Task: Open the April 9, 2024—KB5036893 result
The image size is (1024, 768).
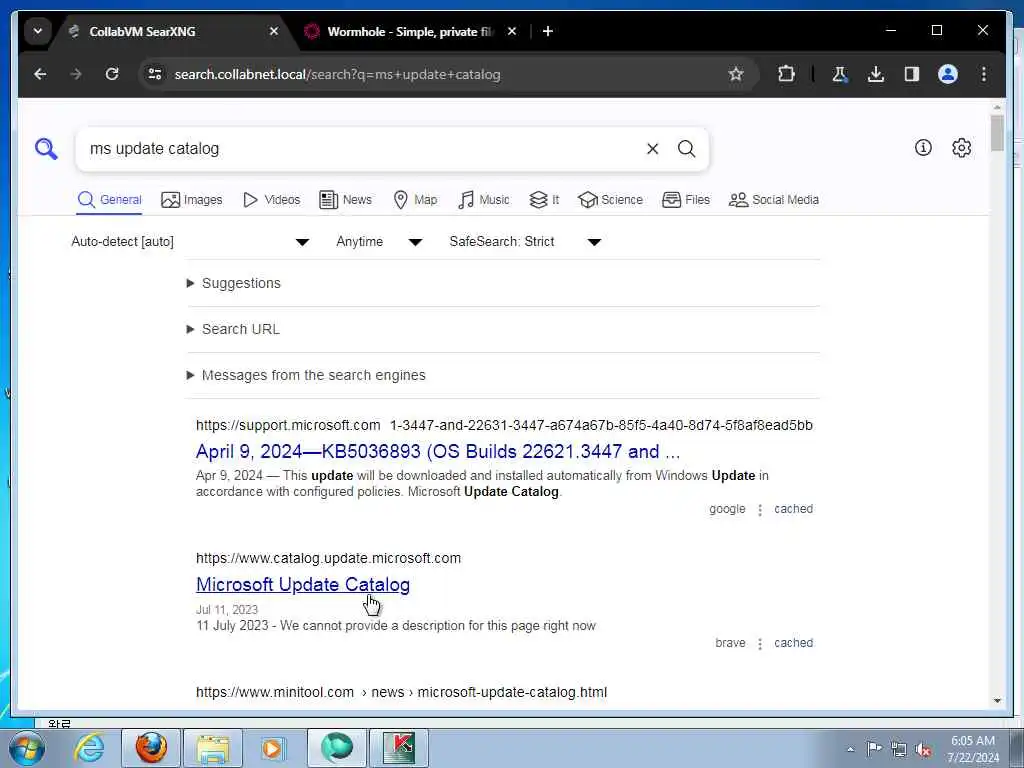Action: tap(438, 452)
